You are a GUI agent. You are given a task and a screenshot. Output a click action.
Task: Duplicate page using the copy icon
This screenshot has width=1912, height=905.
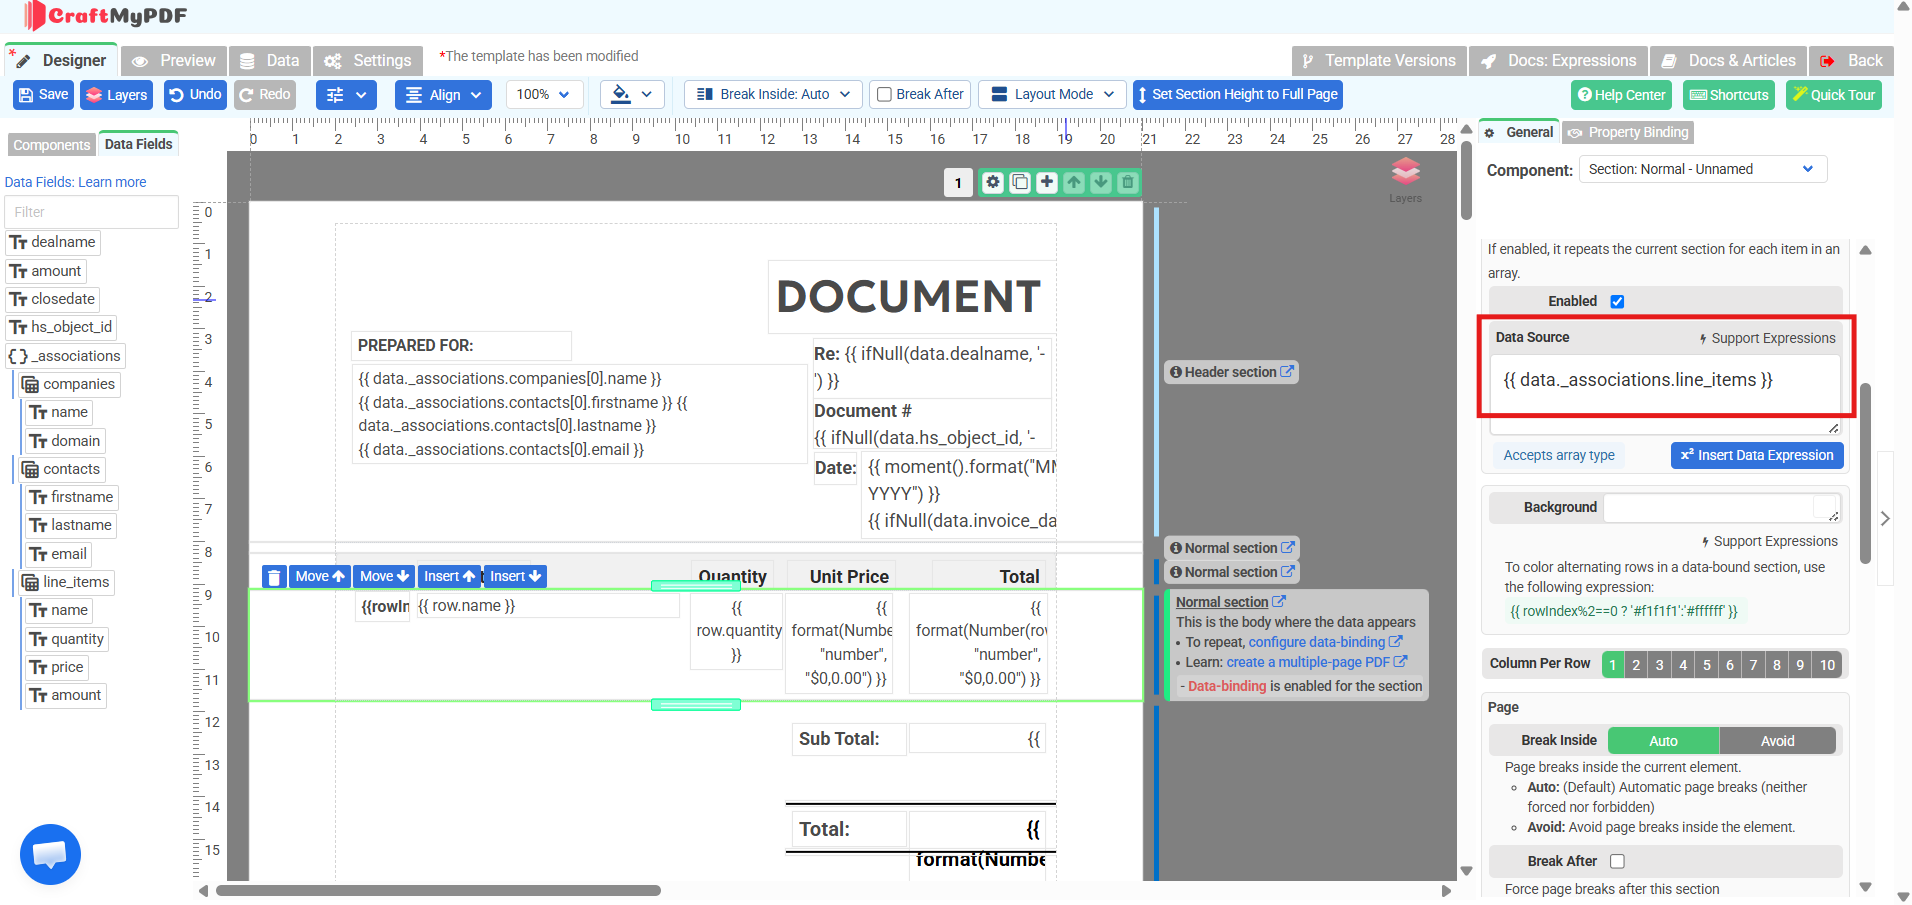(x=1019, y=182)
